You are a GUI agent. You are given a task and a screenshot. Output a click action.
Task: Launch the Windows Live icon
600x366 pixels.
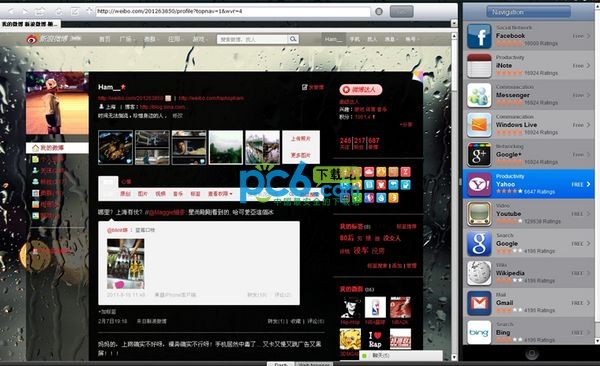479,125
